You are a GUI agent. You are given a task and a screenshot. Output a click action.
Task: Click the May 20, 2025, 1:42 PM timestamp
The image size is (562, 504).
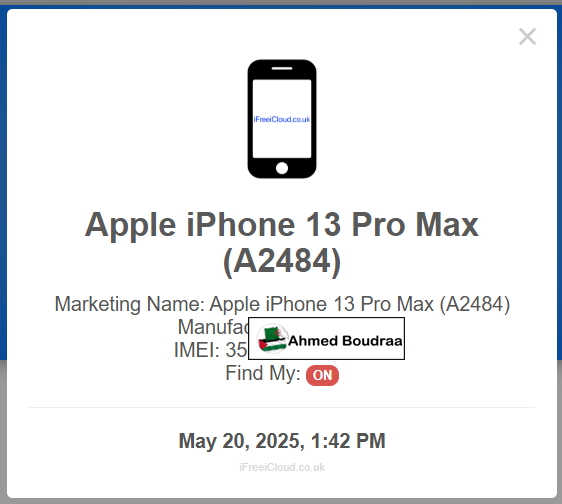pyautogui.click(x=282, y=441)
